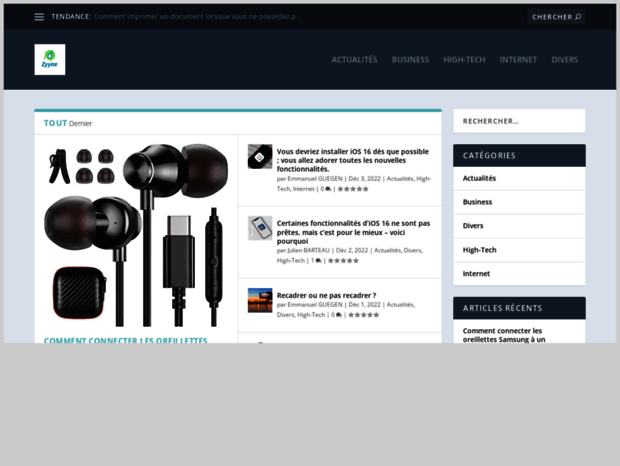Screen dimensions: 620x466
Task: Open the iOS 16 install article thumbnail
Action: (260, 157)
